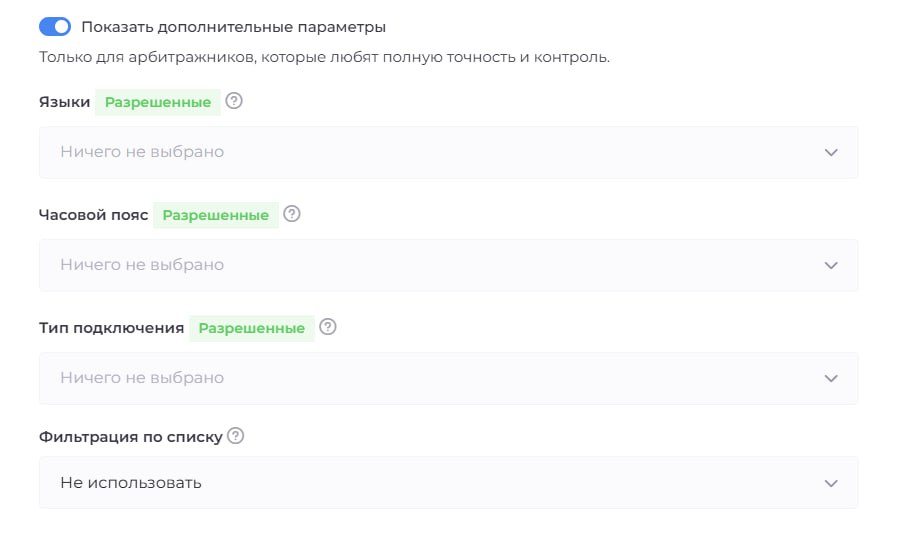Click the 'Языки' field label text
Image resolution: width=898 pixels, height=536 pixels.
(64, 102)
